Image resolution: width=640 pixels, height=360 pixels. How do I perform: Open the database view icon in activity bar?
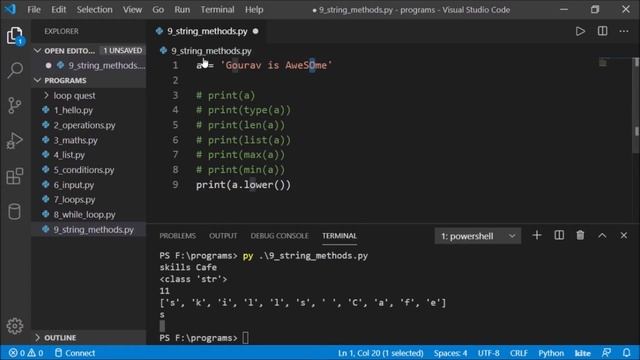click(15, 212)
